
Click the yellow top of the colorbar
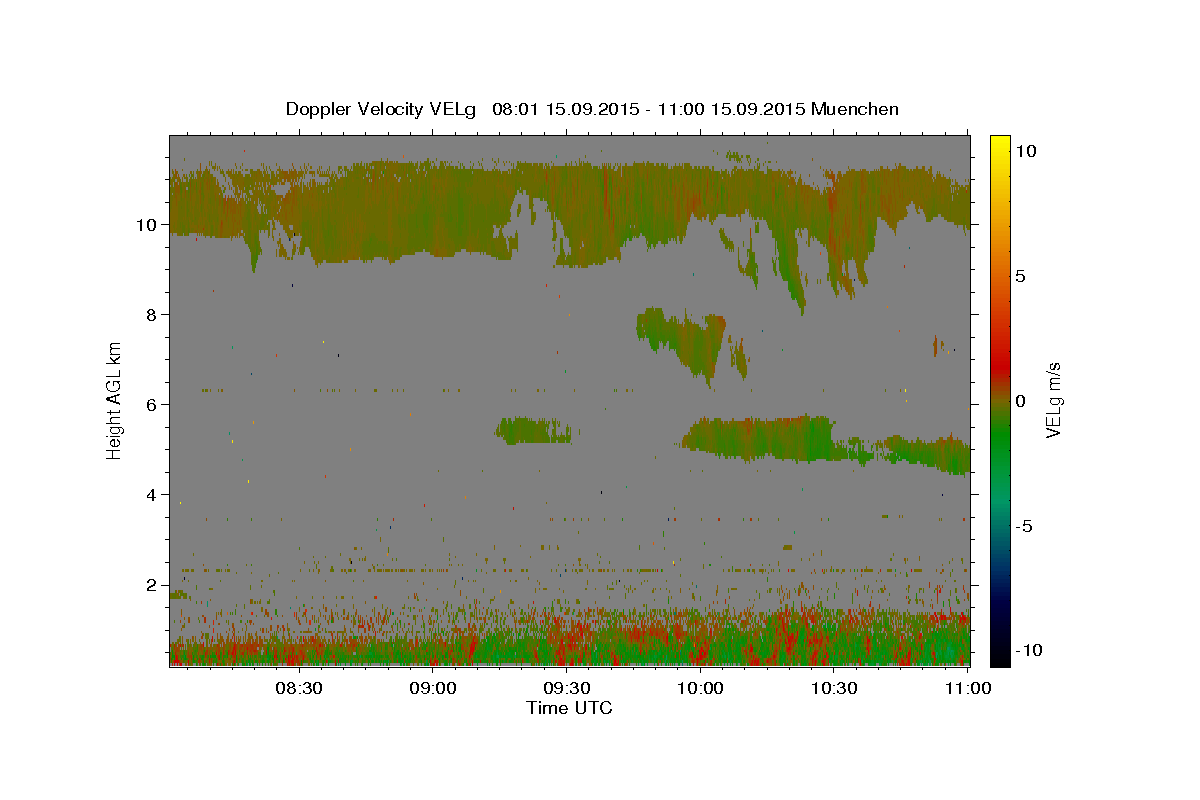point(999,145)
